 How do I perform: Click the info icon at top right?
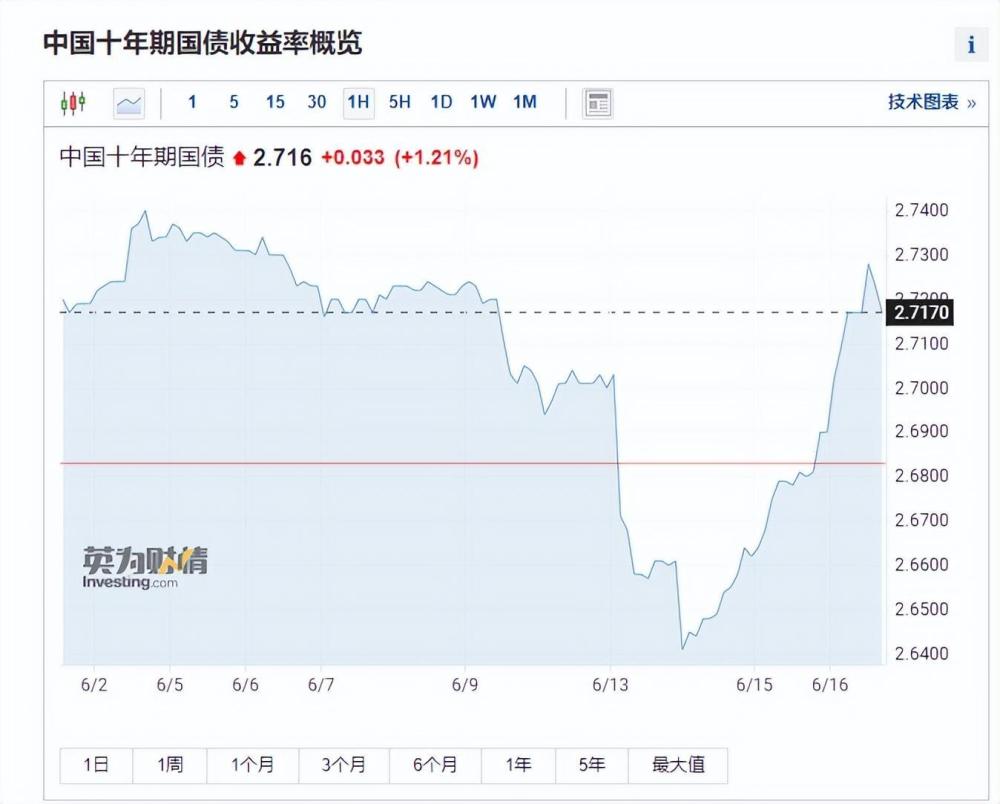pos(971,44)
